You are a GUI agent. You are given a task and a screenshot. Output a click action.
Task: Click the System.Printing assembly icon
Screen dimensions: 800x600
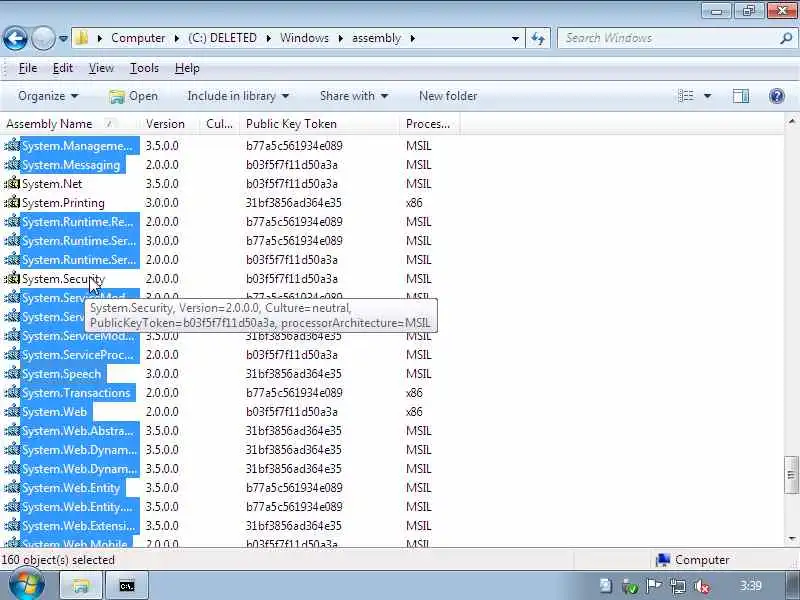pos(12,203)
